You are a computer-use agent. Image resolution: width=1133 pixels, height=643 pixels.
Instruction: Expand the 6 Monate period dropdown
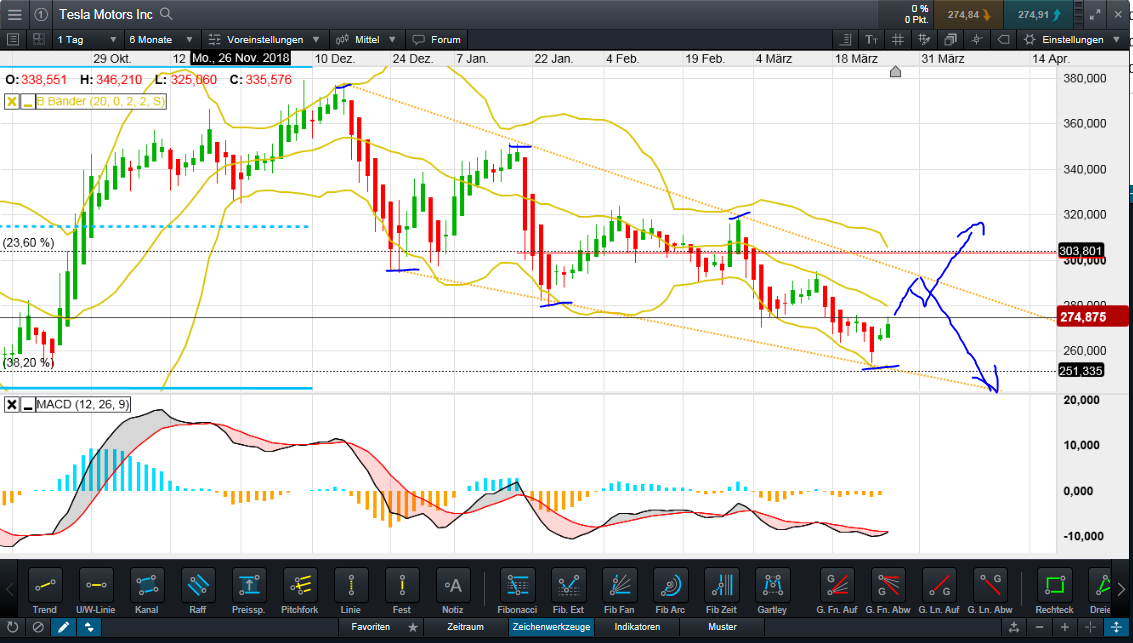[x=160, y=40]
